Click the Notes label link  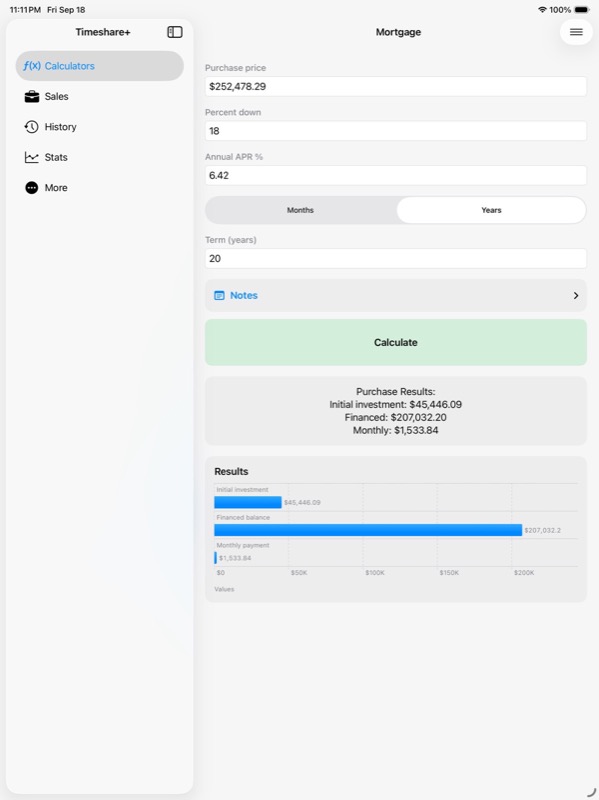pyautogui.click(x=244, y=295)
